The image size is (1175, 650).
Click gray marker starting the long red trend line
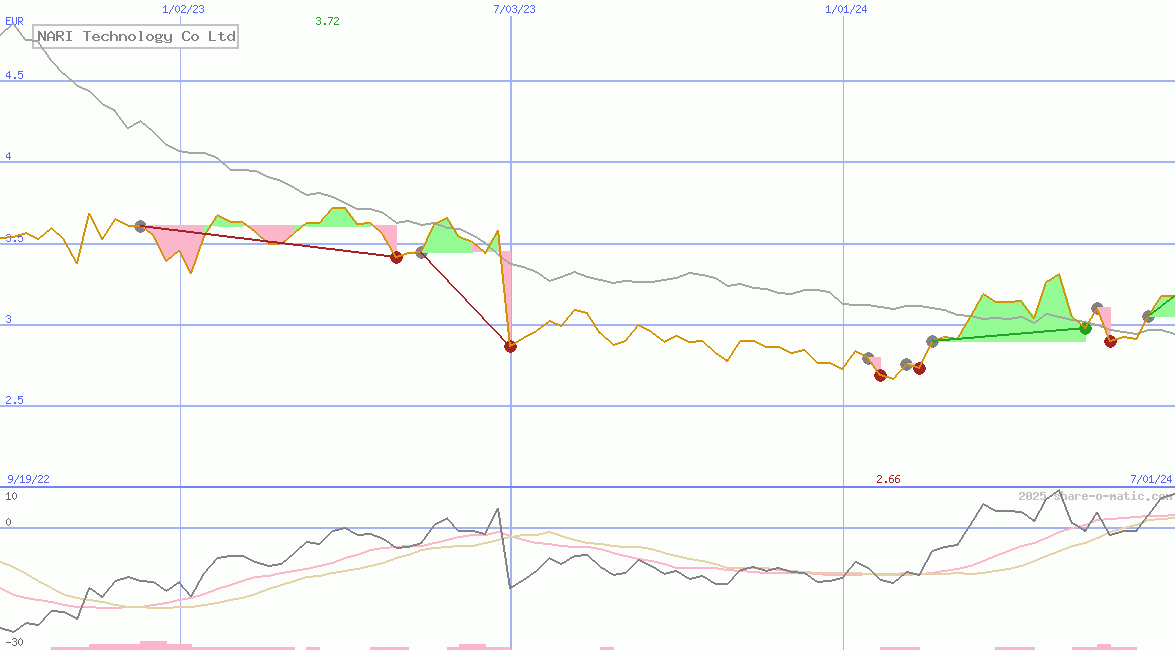[x=140, y=226]
